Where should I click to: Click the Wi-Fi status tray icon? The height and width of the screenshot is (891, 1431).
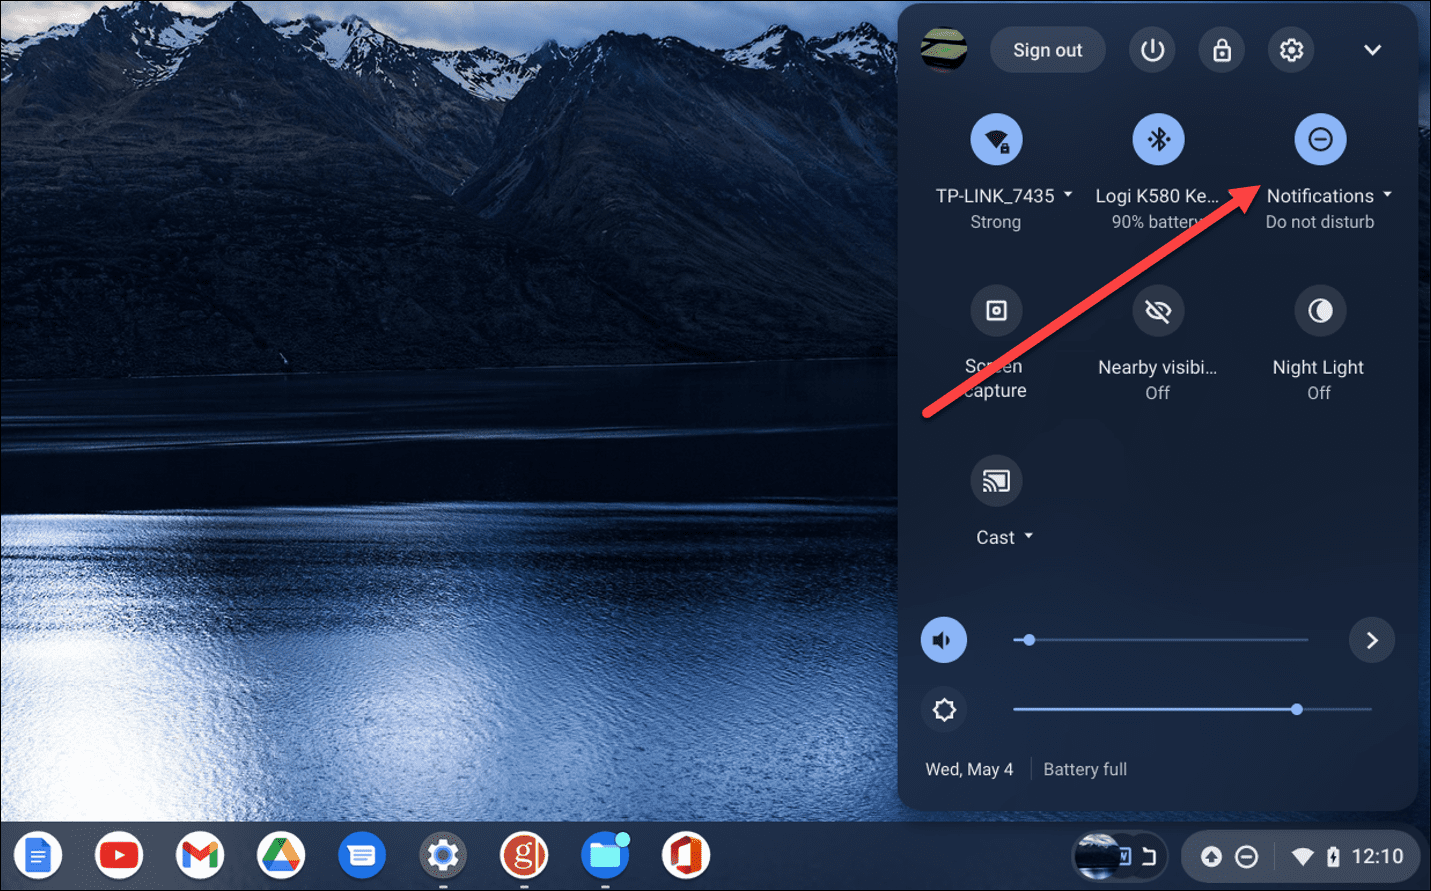coord(1302,857)
